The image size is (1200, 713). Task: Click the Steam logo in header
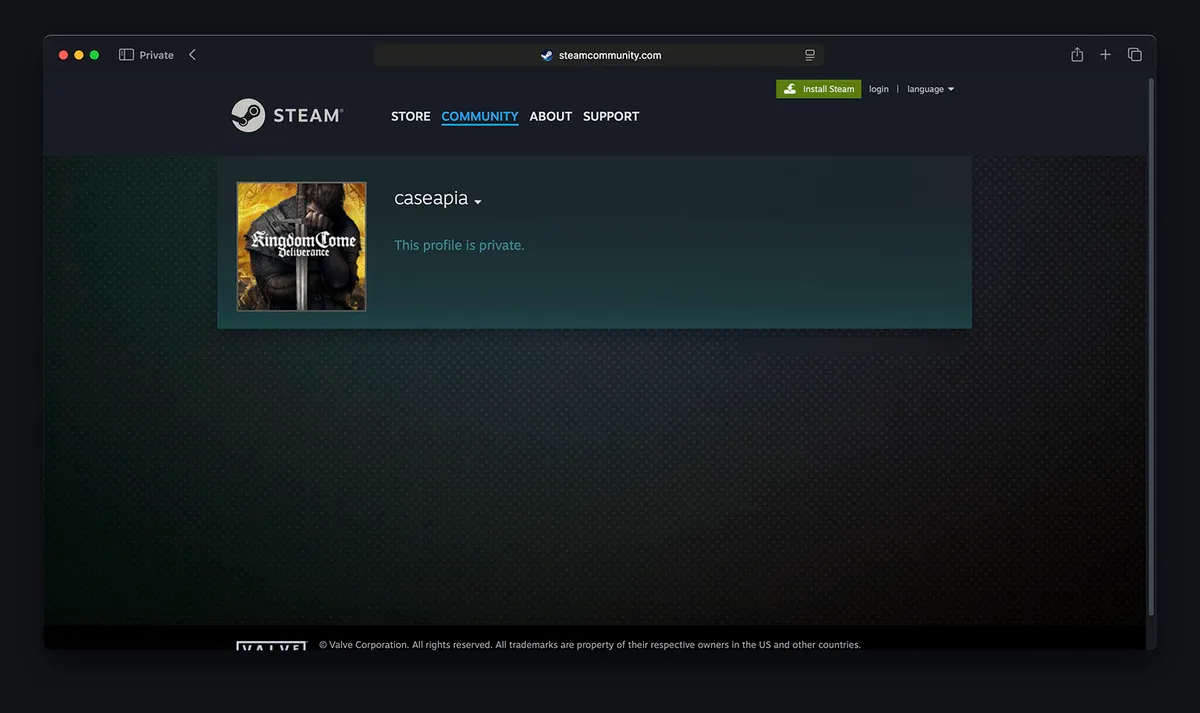tap(286, 116)
